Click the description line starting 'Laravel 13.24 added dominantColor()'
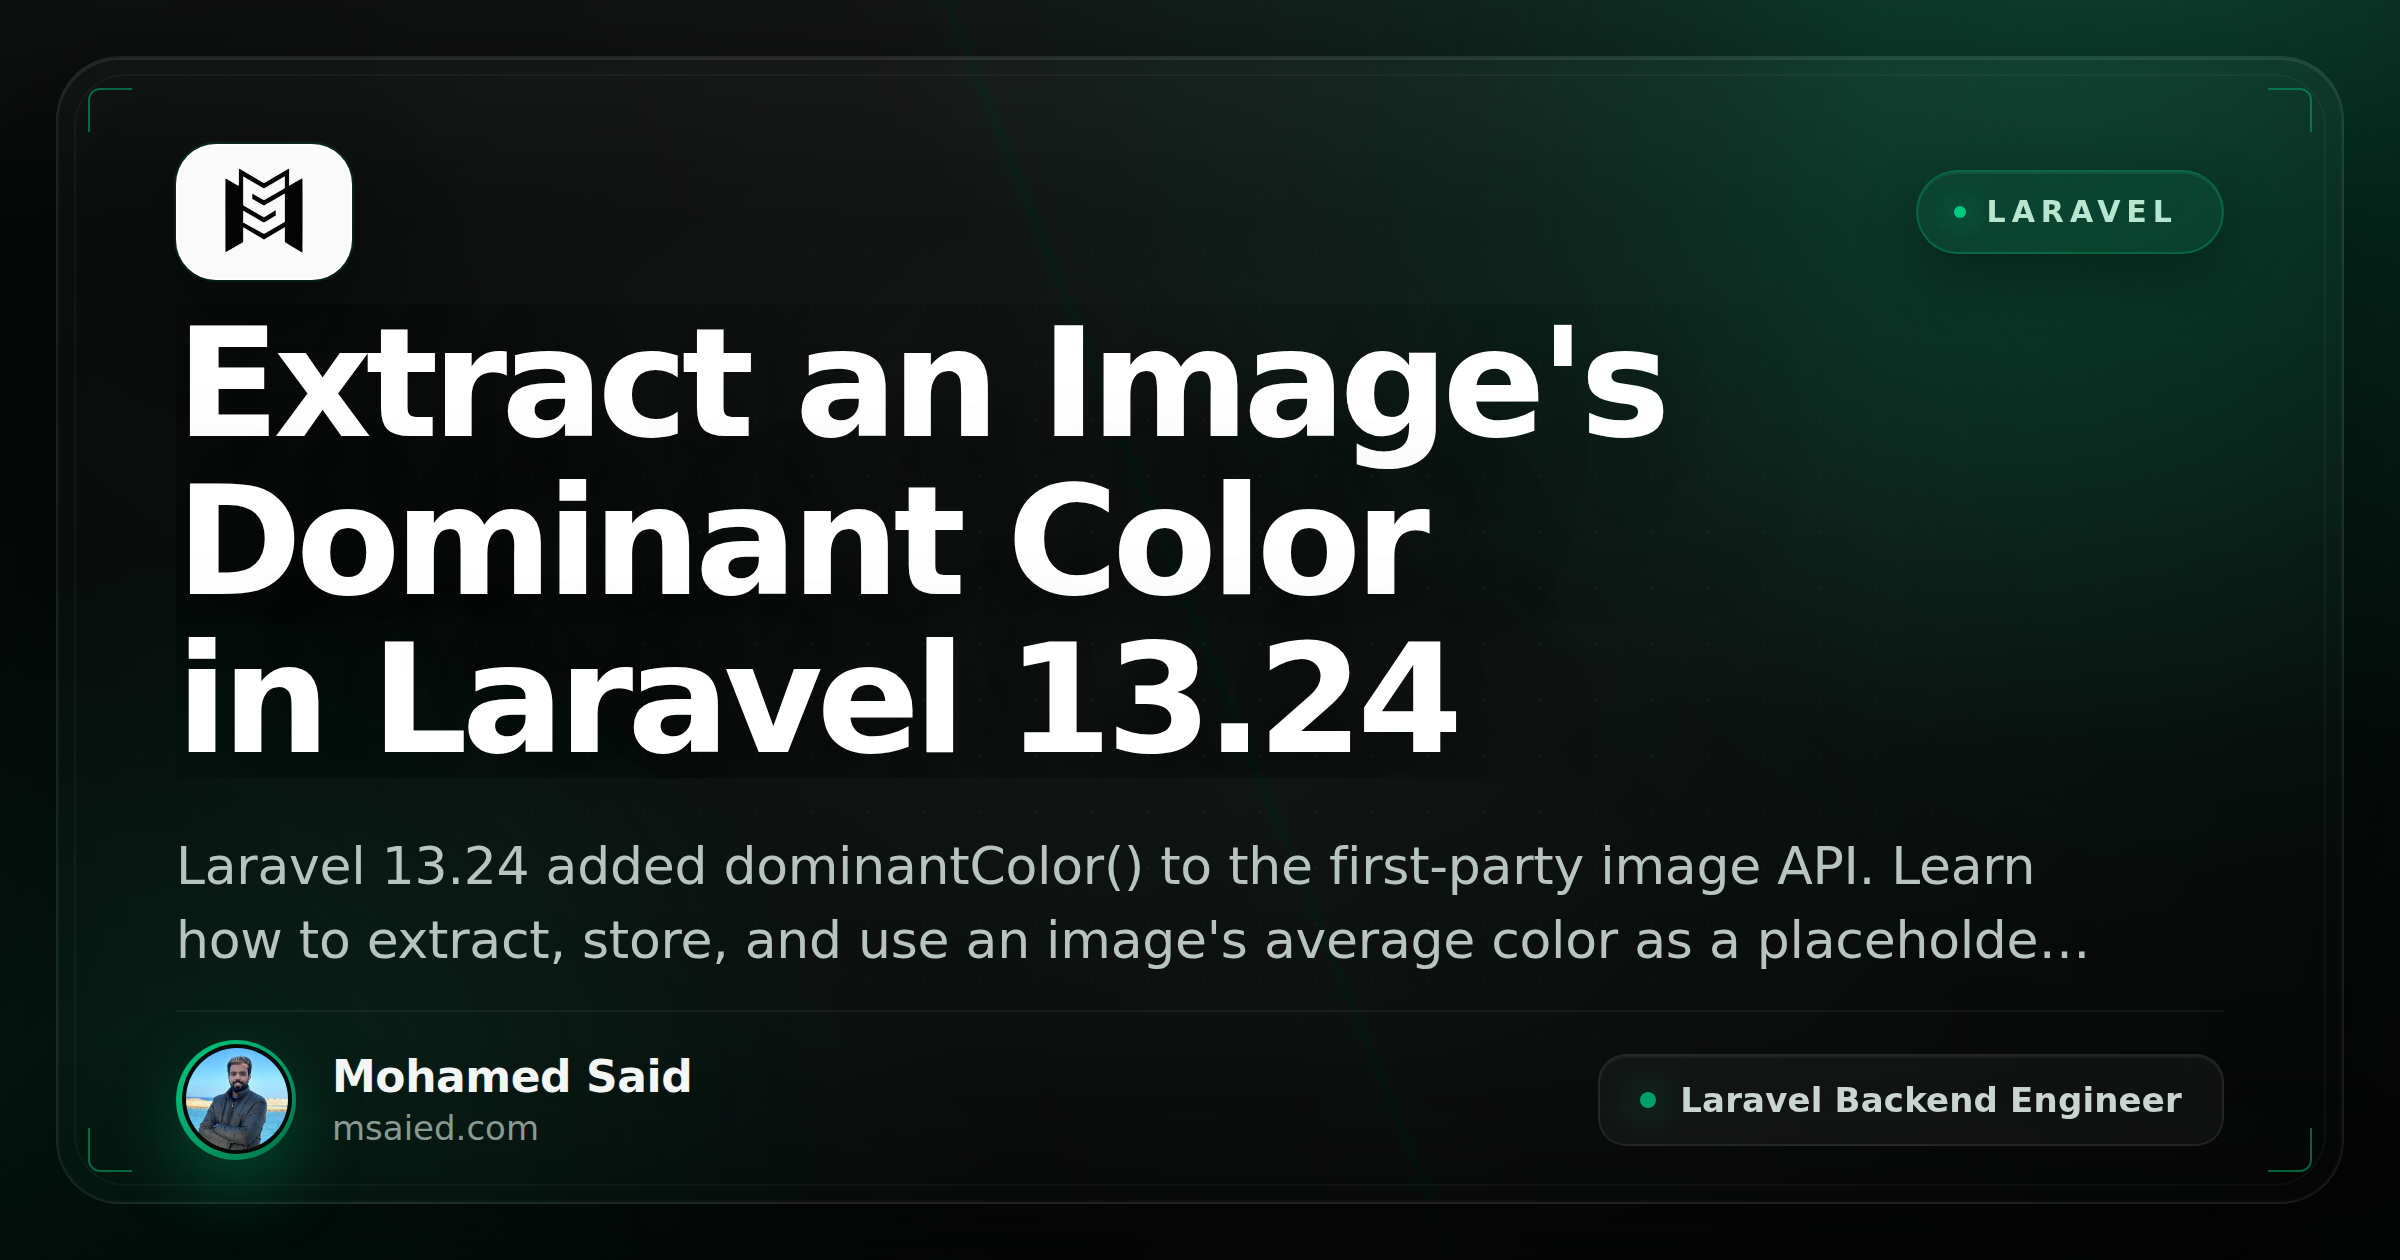Image resolution: width=2400 pixels, height=1260 pixels. point(1105,866)
